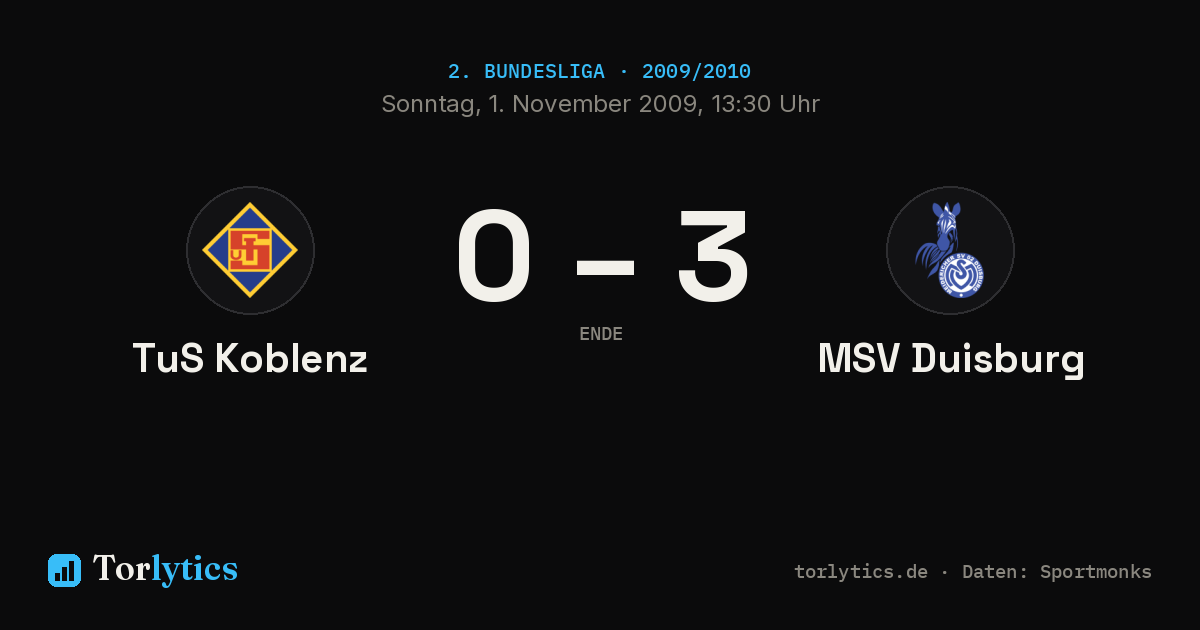The width and height of the screenshot is (1200, 630).
Task: Click the home score digit 0
Action: coord(494,257)
